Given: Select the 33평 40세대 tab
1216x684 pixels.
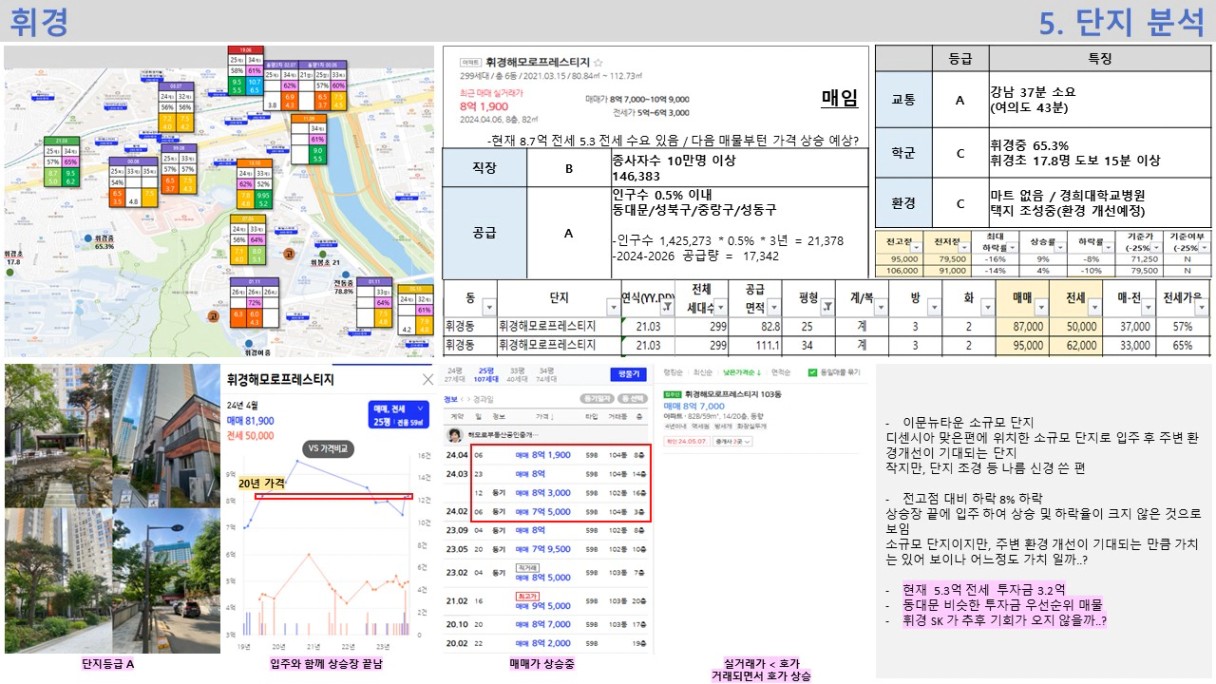Looking at the screenshot, I should point(519,376).
